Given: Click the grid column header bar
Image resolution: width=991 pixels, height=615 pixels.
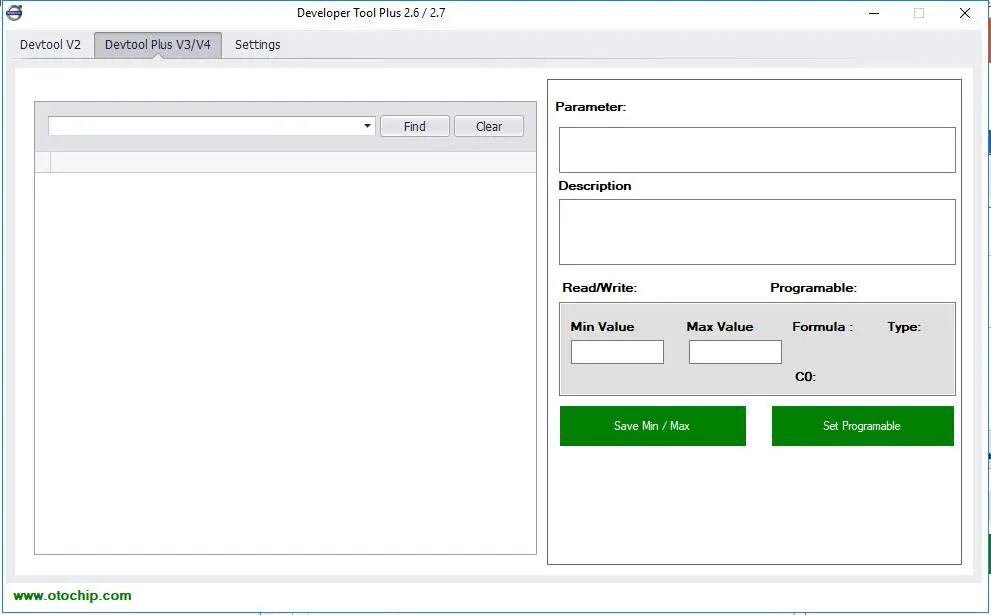Looking at the screenshot, I should point(293,162).
